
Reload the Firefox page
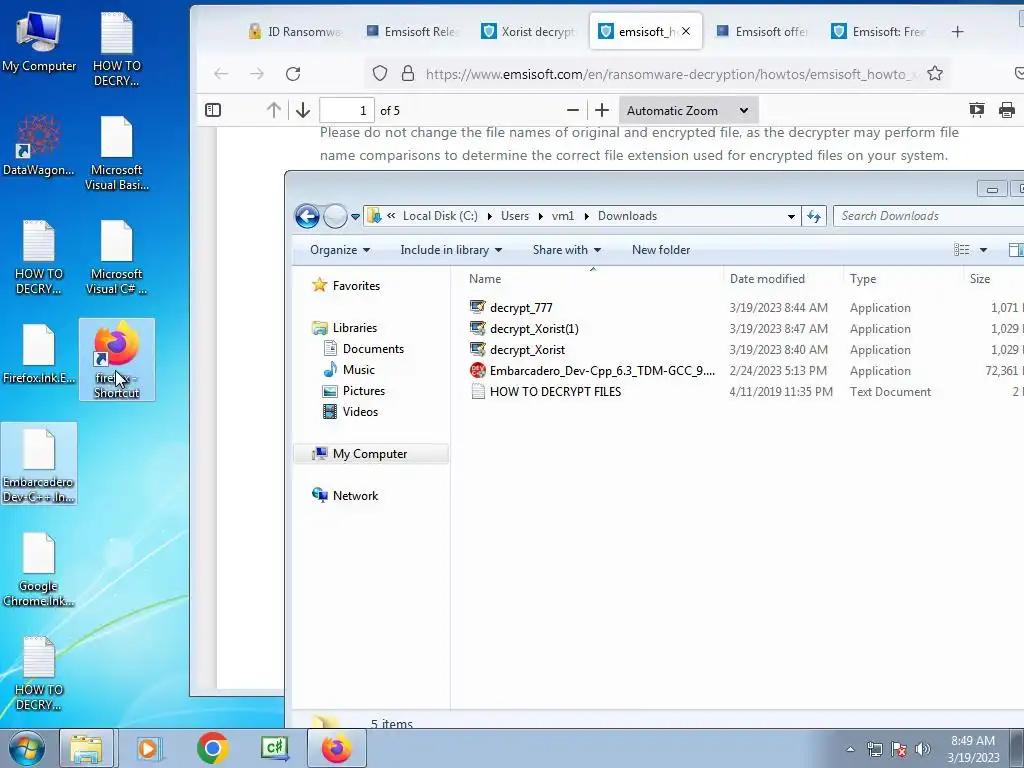293,74
